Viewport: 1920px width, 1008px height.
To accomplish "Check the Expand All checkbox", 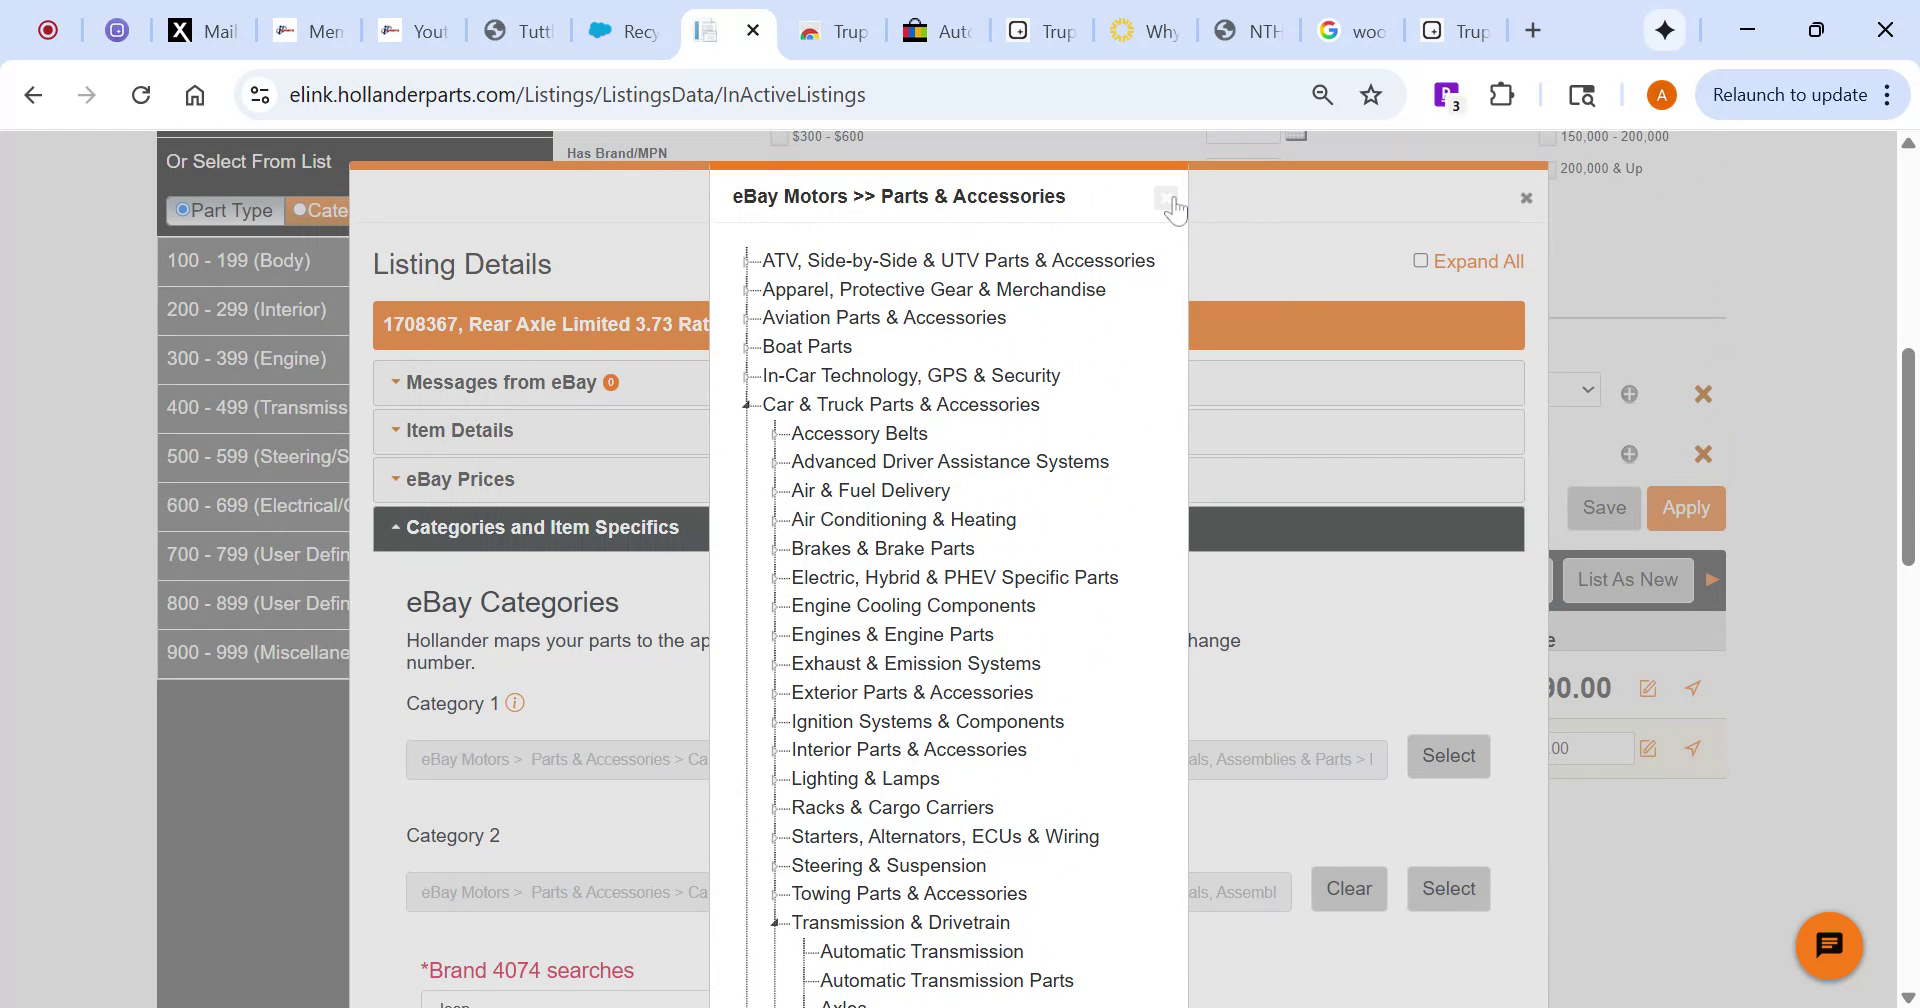I will pos(1420,259).
